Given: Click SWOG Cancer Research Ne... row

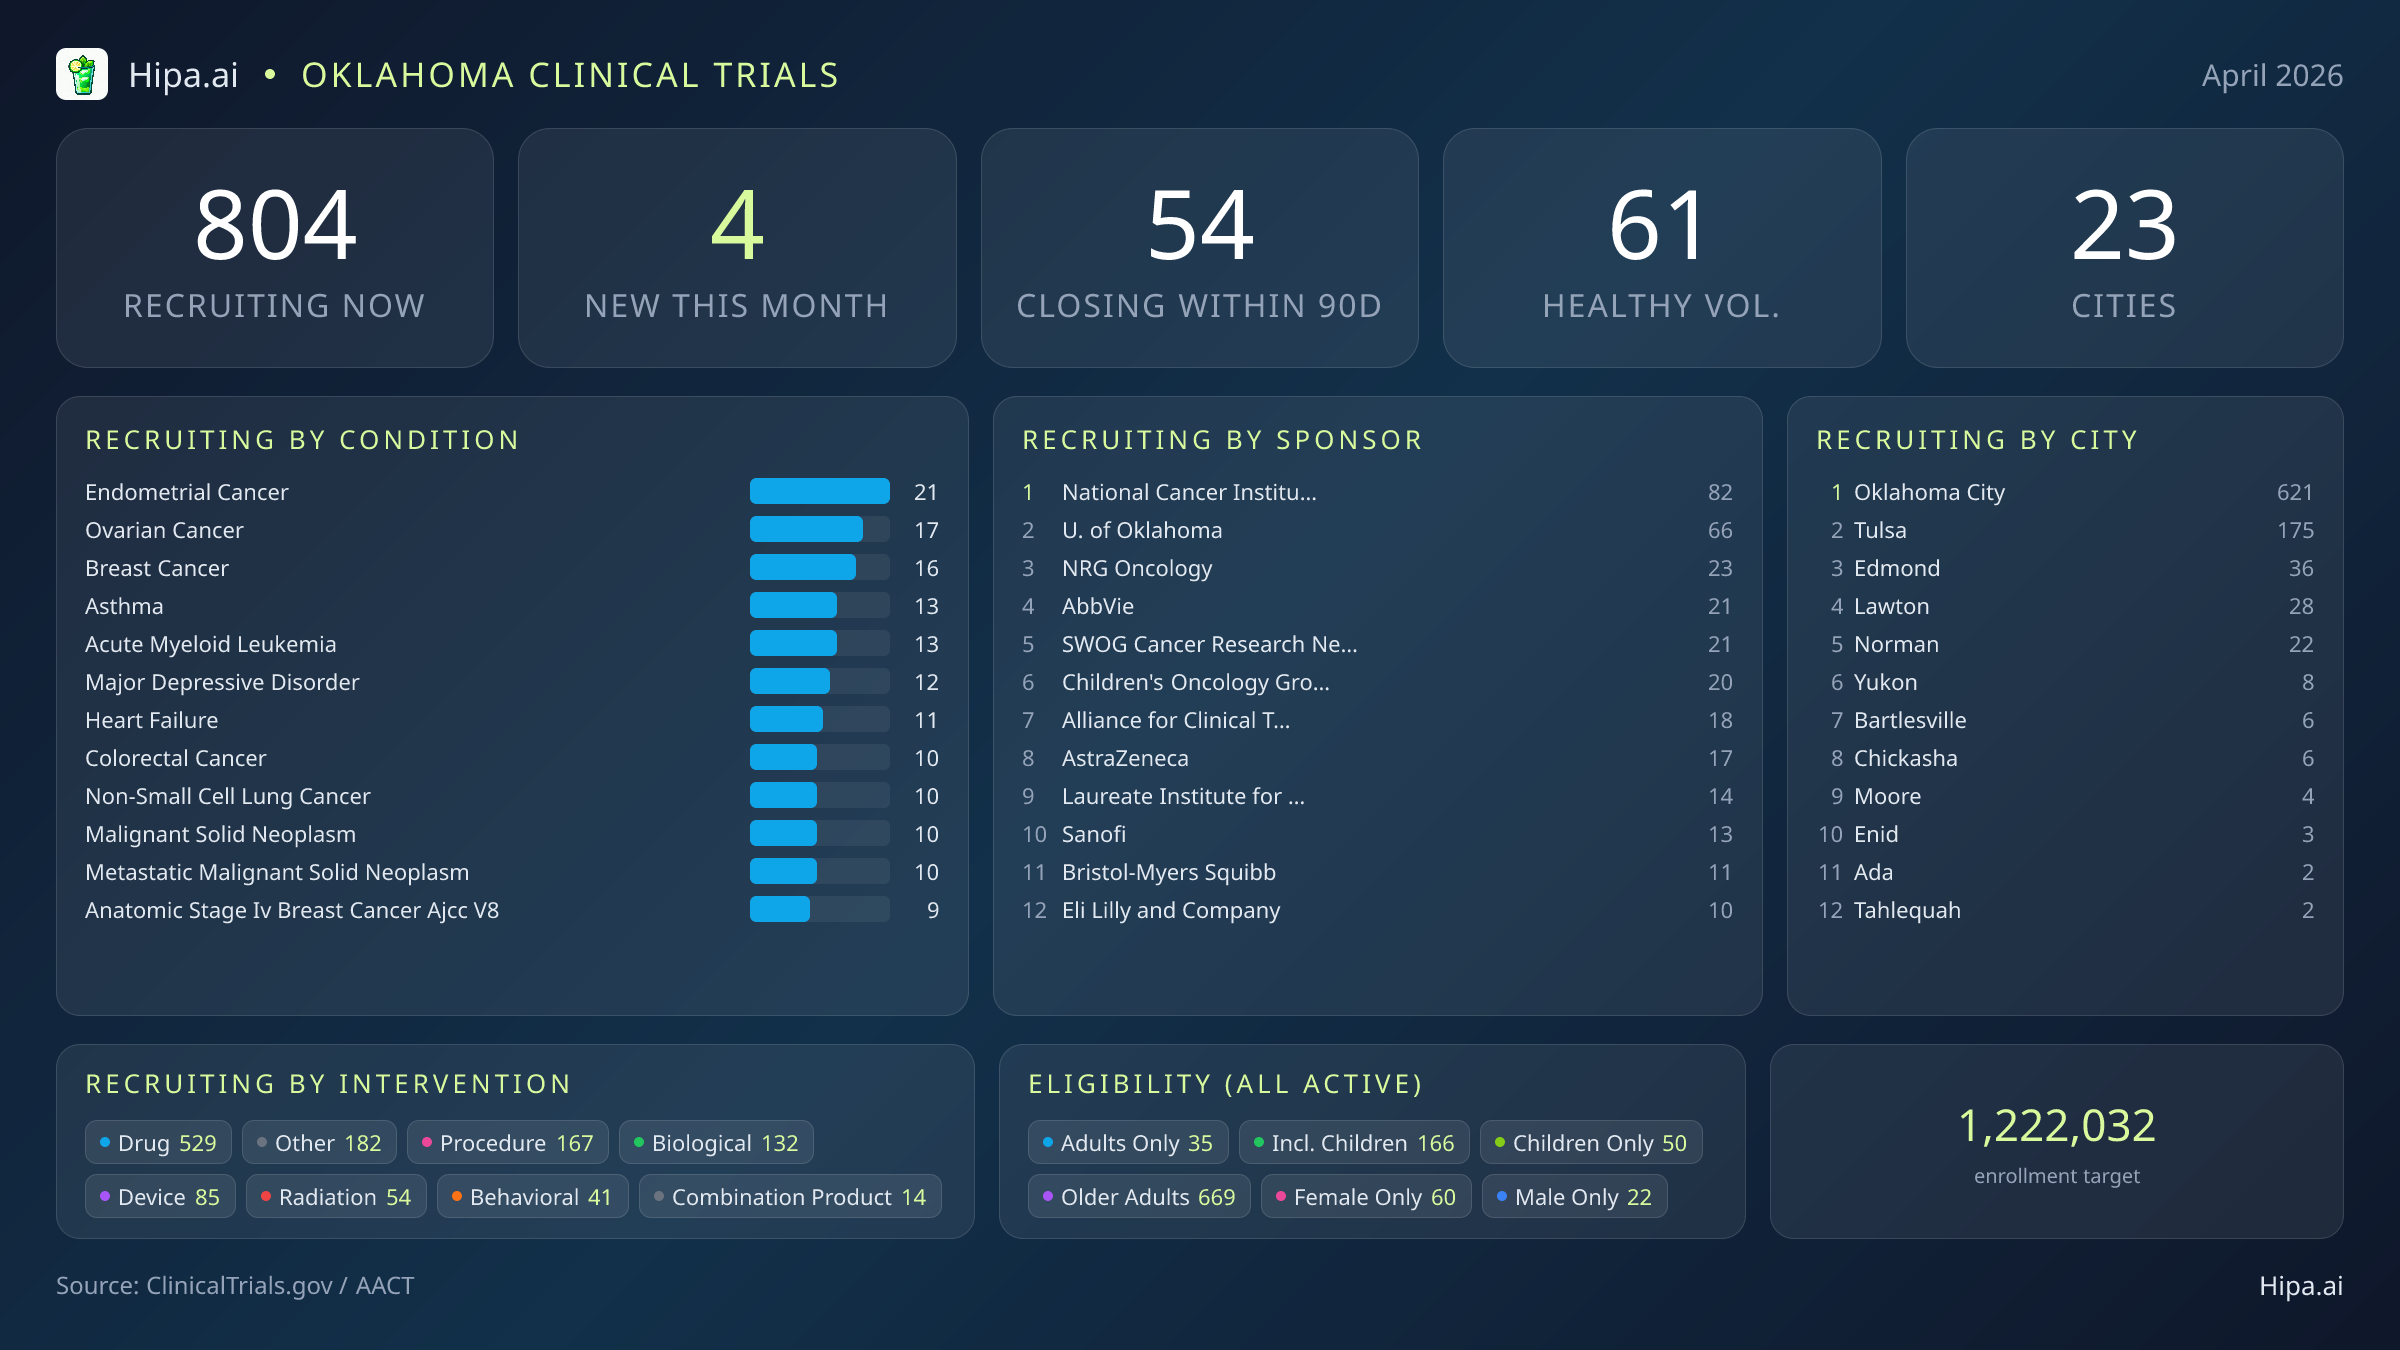Looking at the screenshot, I should click(1377, 644).
